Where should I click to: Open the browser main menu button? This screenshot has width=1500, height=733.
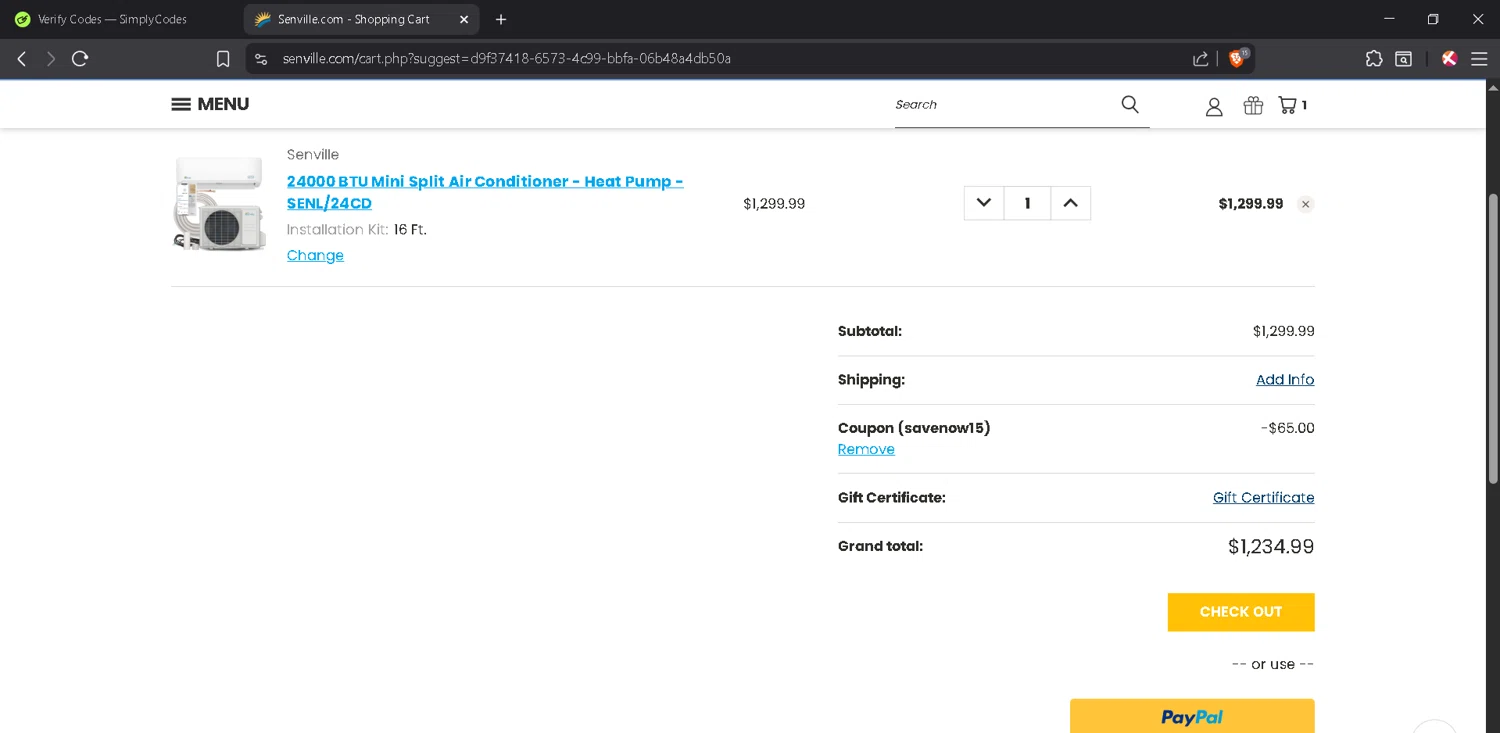1479,59
